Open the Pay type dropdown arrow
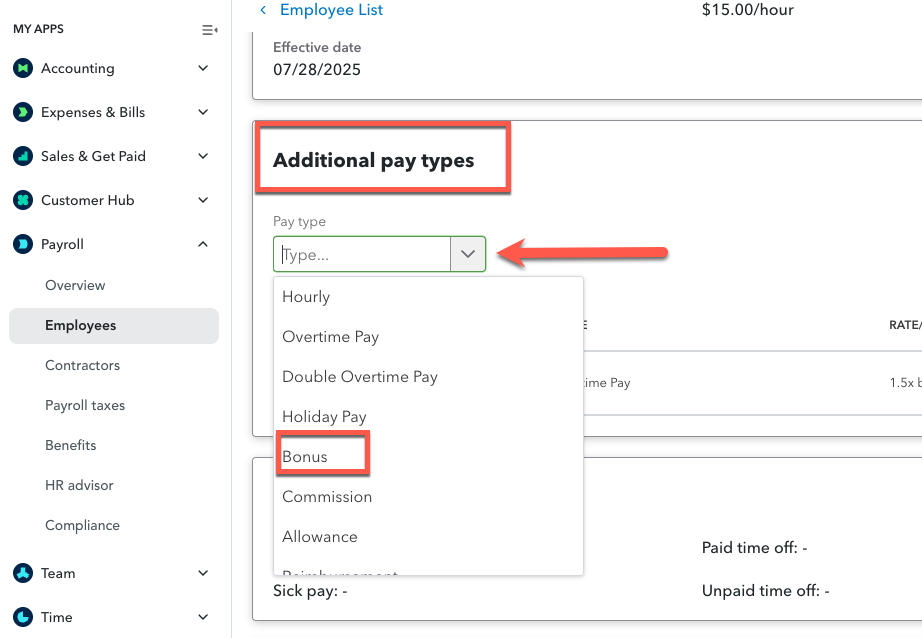 [467, 254]
